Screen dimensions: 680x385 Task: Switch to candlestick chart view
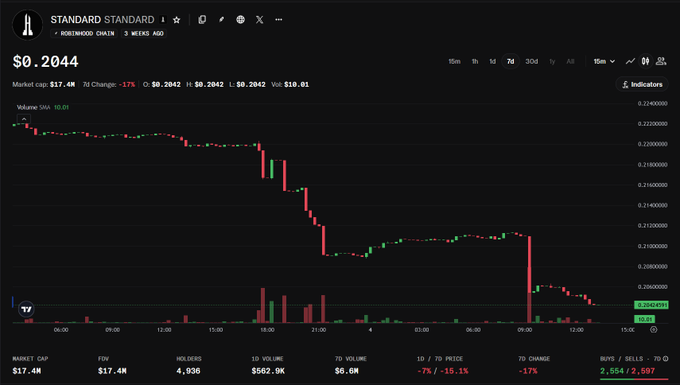tap(645, 62)
